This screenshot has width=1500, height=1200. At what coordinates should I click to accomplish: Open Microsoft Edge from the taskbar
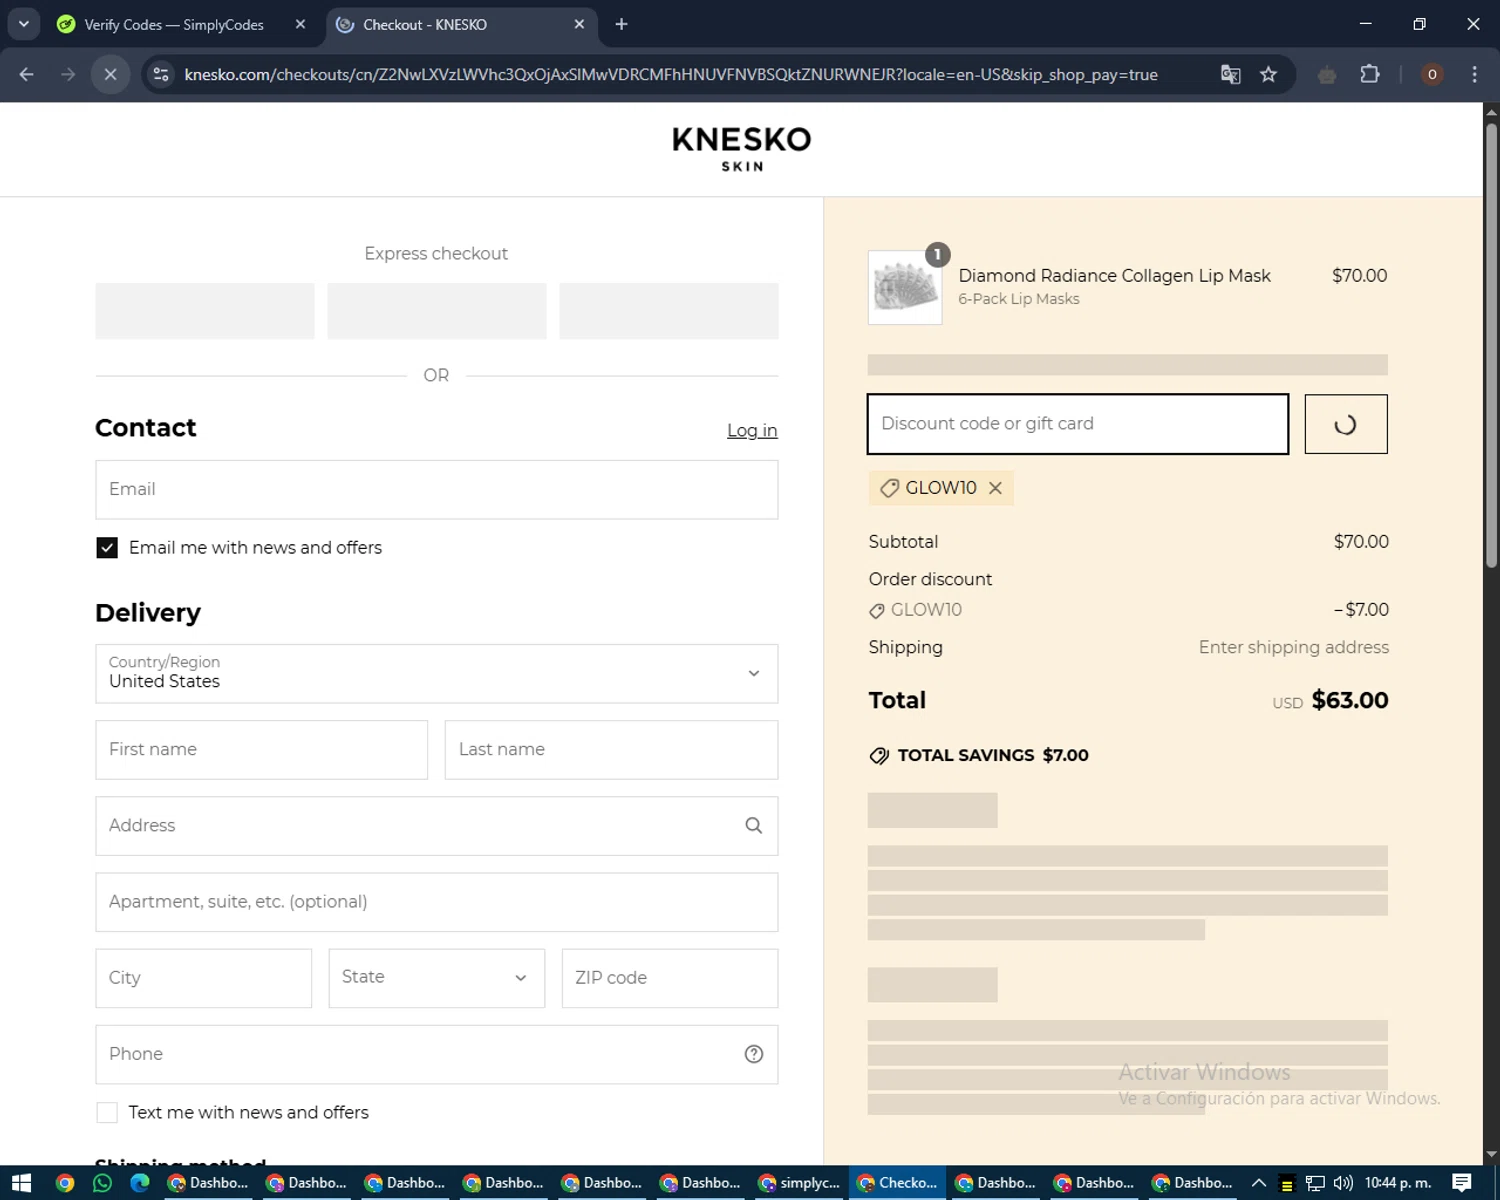coord(139,1183)
